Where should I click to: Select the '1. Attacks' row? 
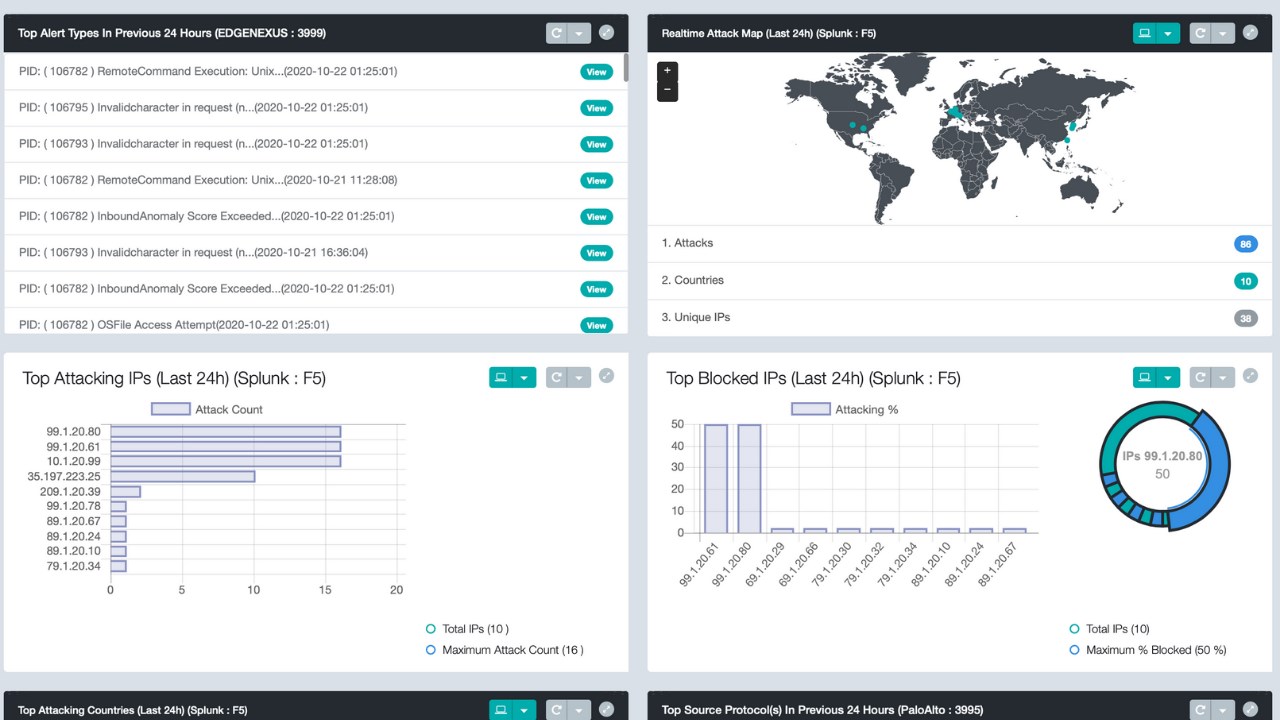[960, 244]
